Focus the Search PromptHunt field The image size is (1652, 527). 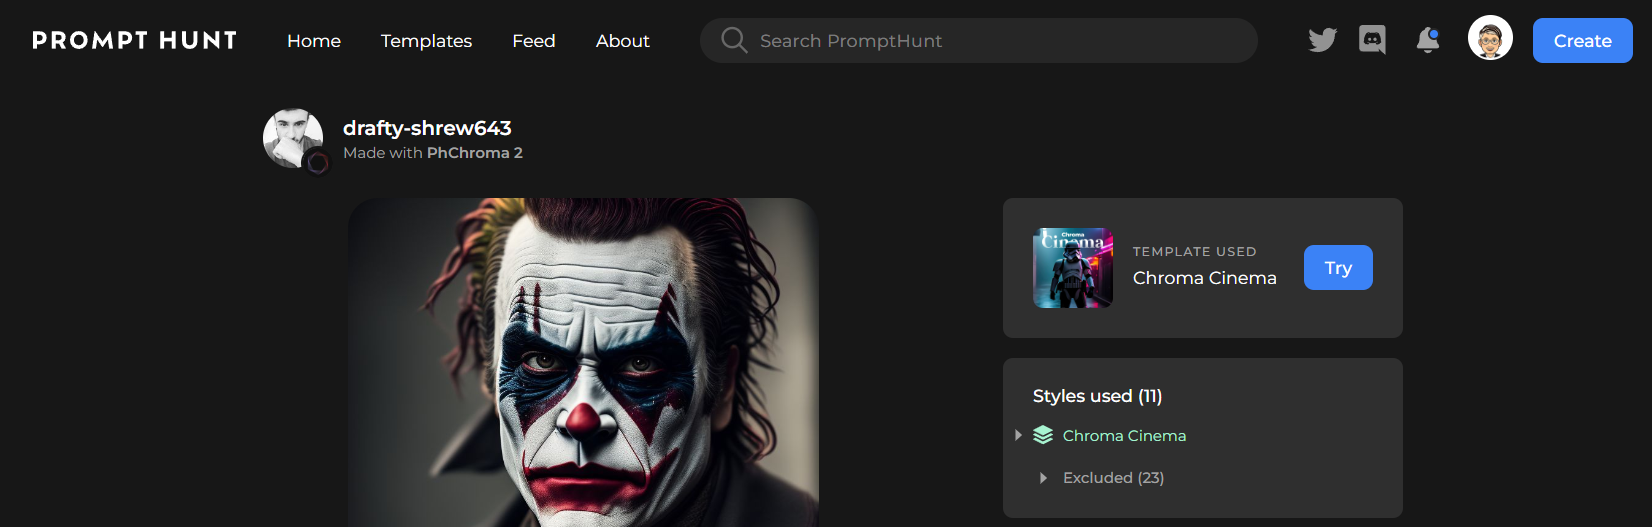(979, 40)
